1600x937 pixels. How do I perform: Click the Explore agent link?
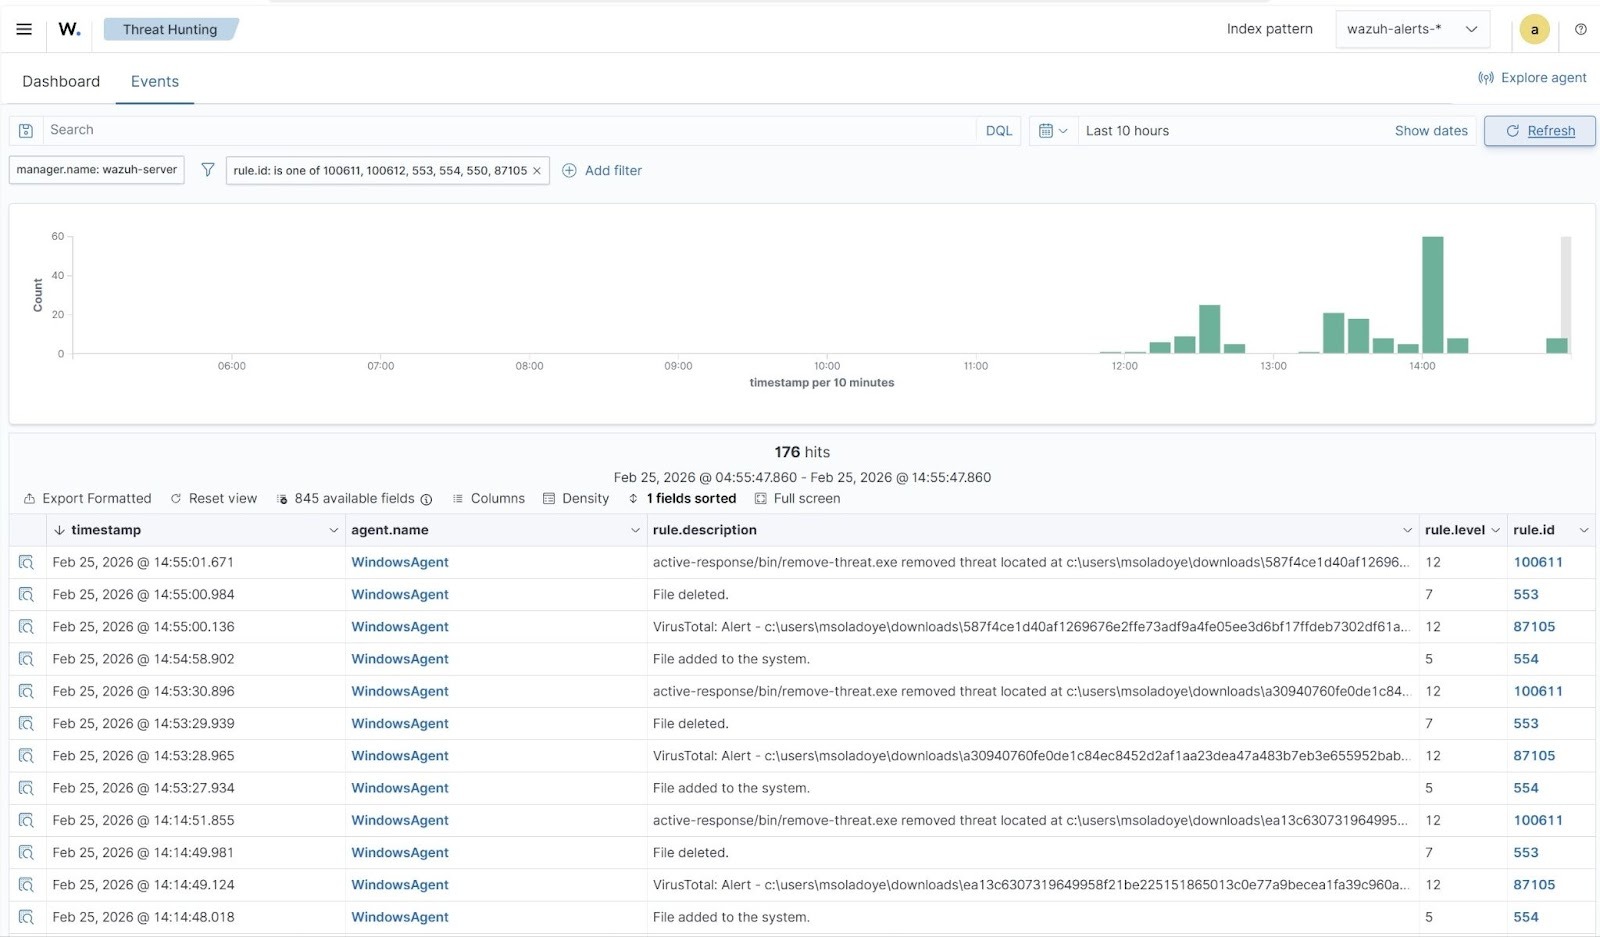click(x=1532, y=77)
